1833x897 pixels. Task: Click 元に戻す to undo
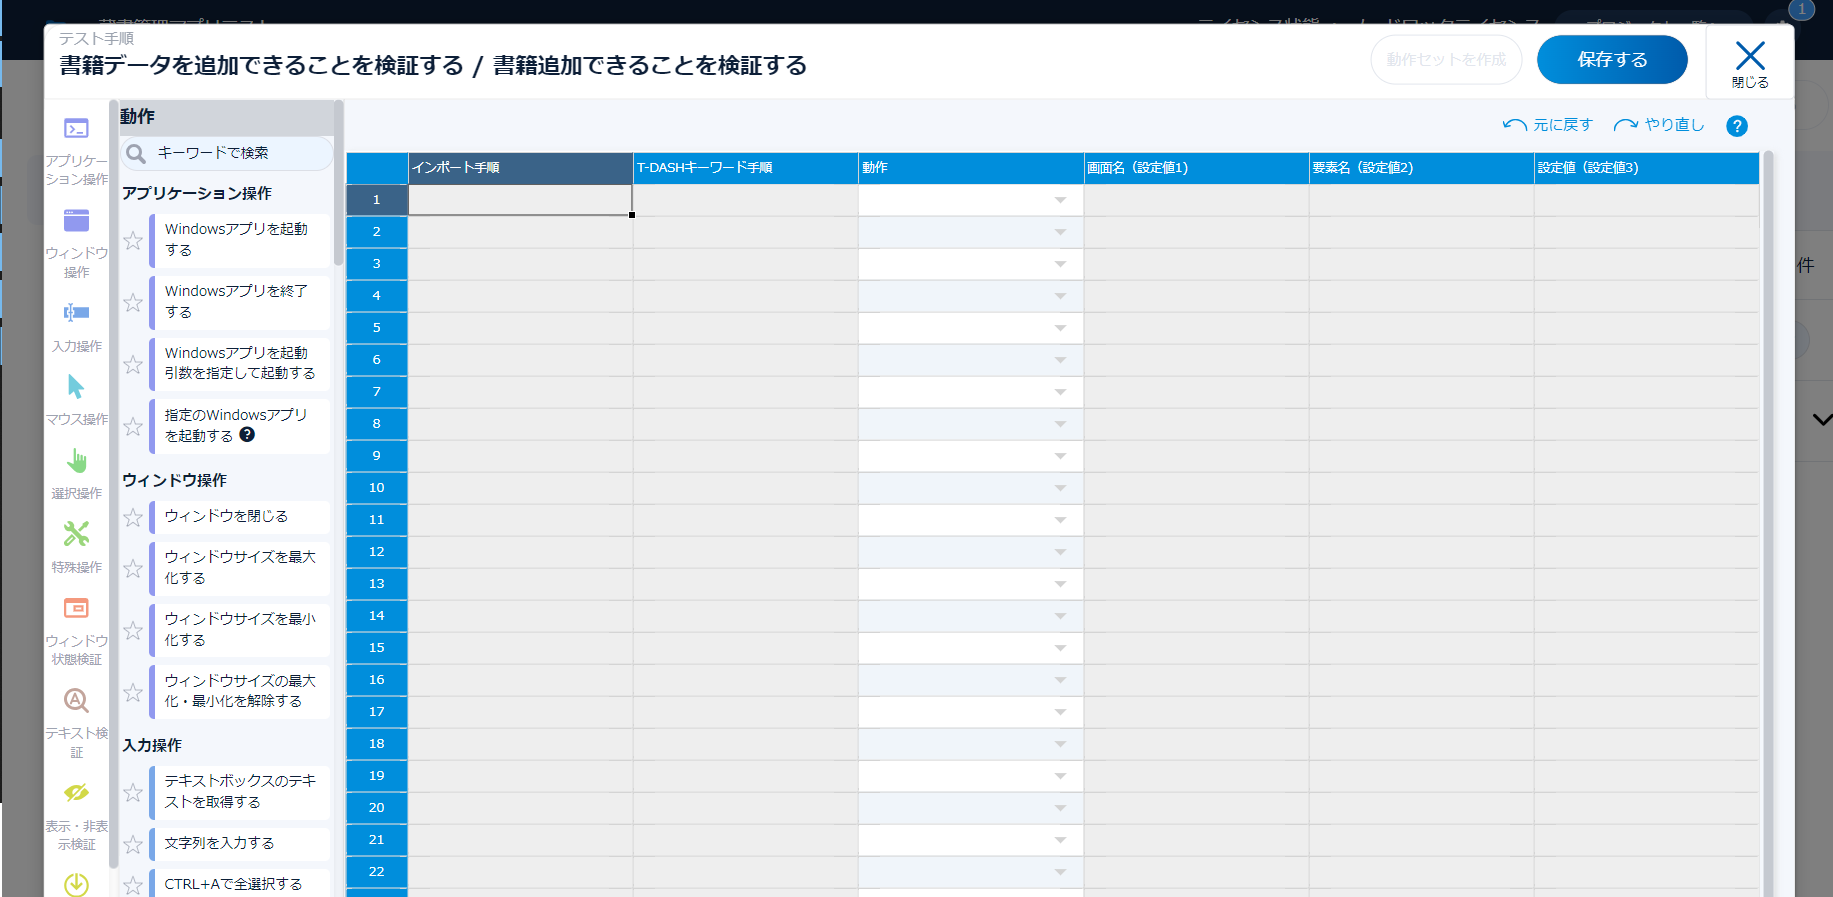(x=1548, y=125)
